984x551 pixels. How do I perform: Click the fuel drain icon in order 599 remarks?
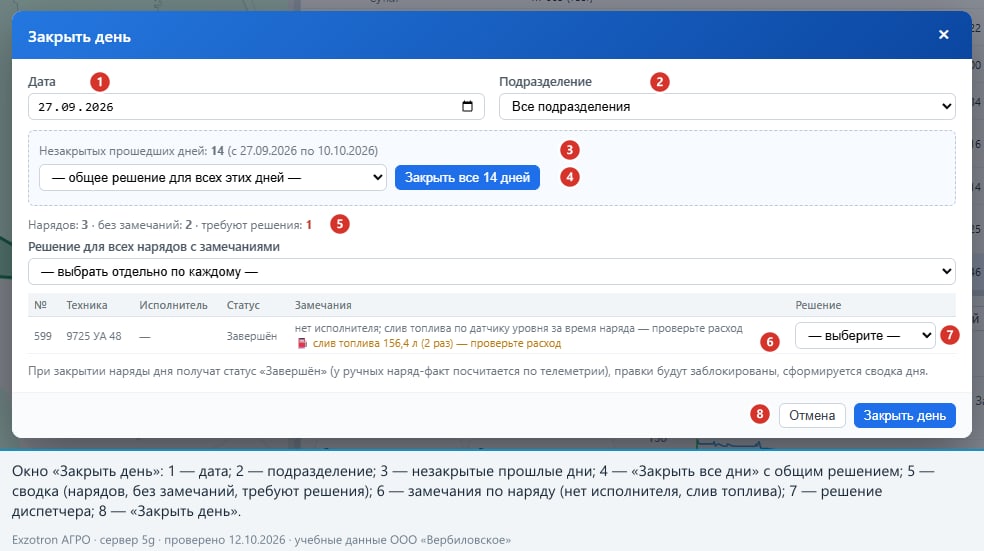pos(302,343)
